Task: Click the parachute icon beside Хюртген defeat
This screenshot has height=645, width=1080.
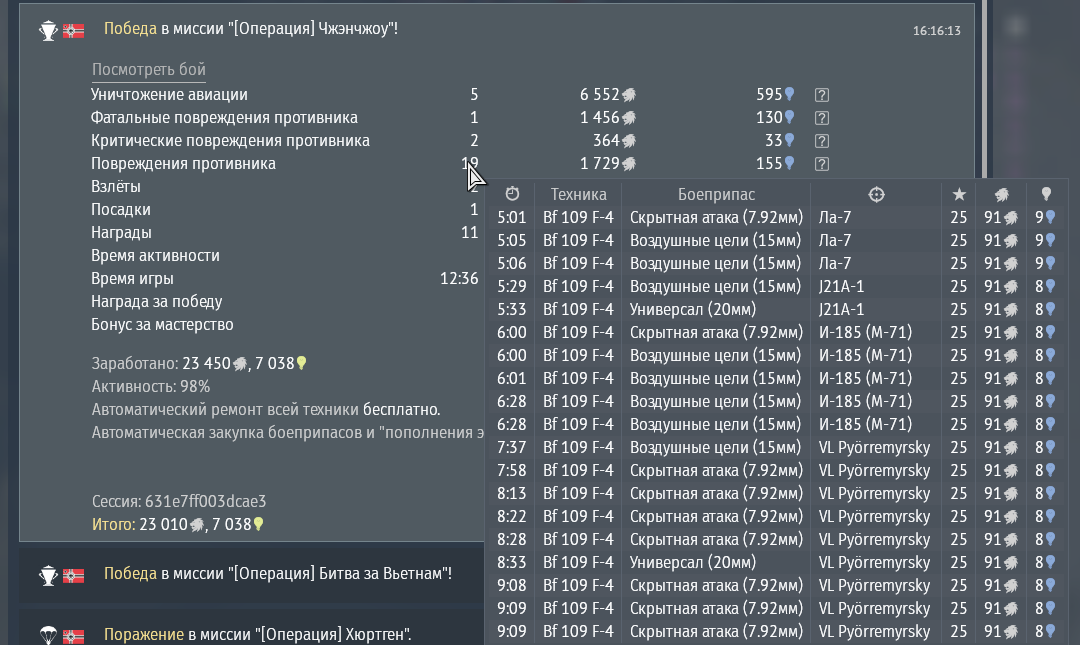Action: pos(48,634)
